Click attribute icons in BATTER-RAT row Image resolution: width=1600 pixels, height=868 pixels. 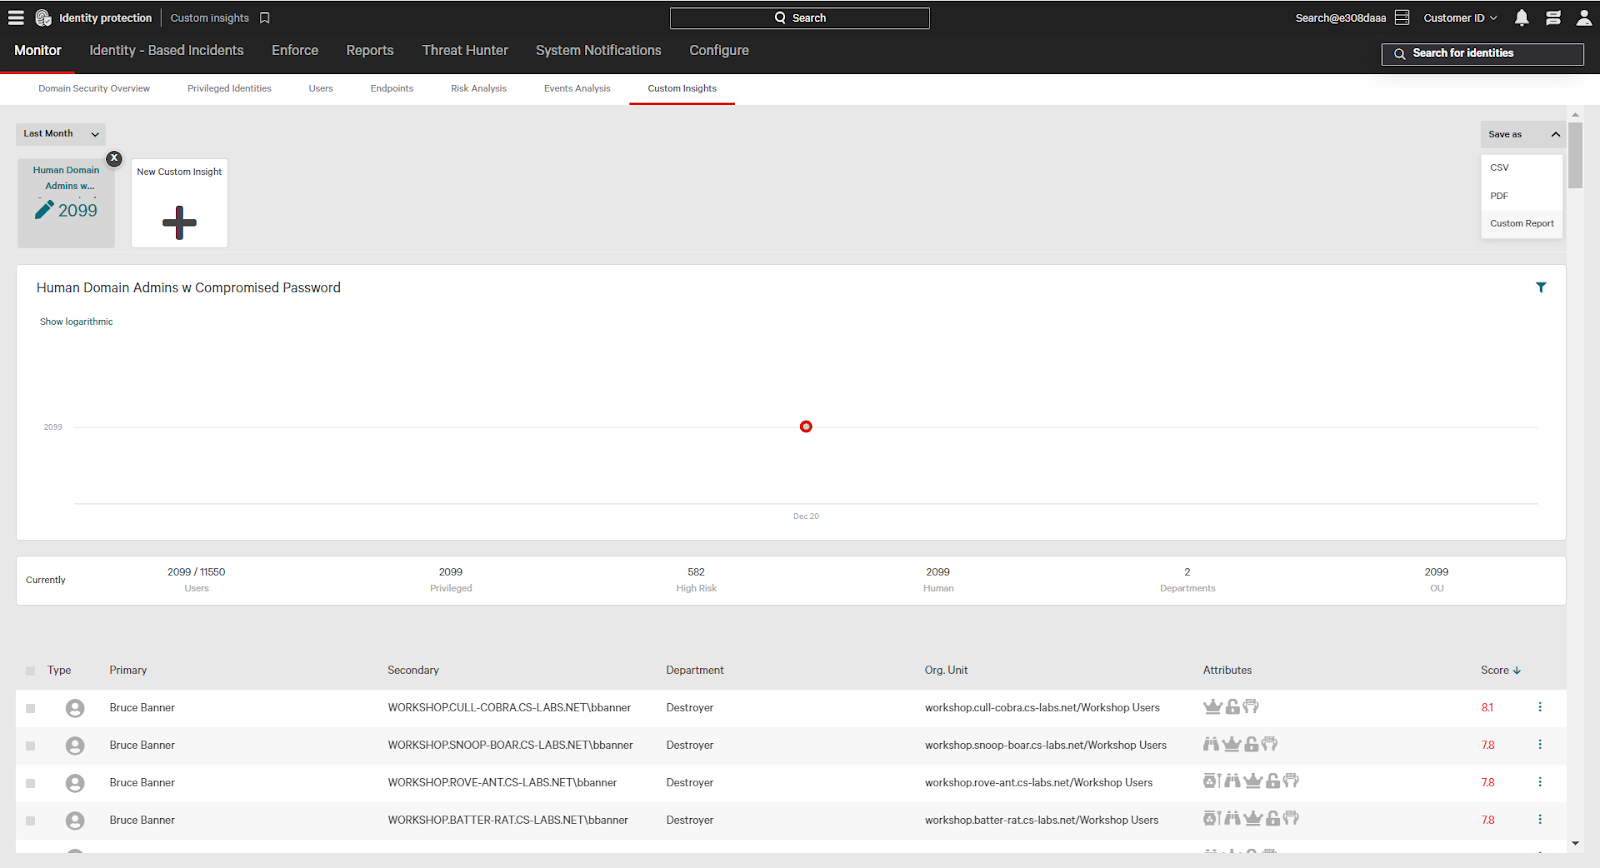[1251, 819]
